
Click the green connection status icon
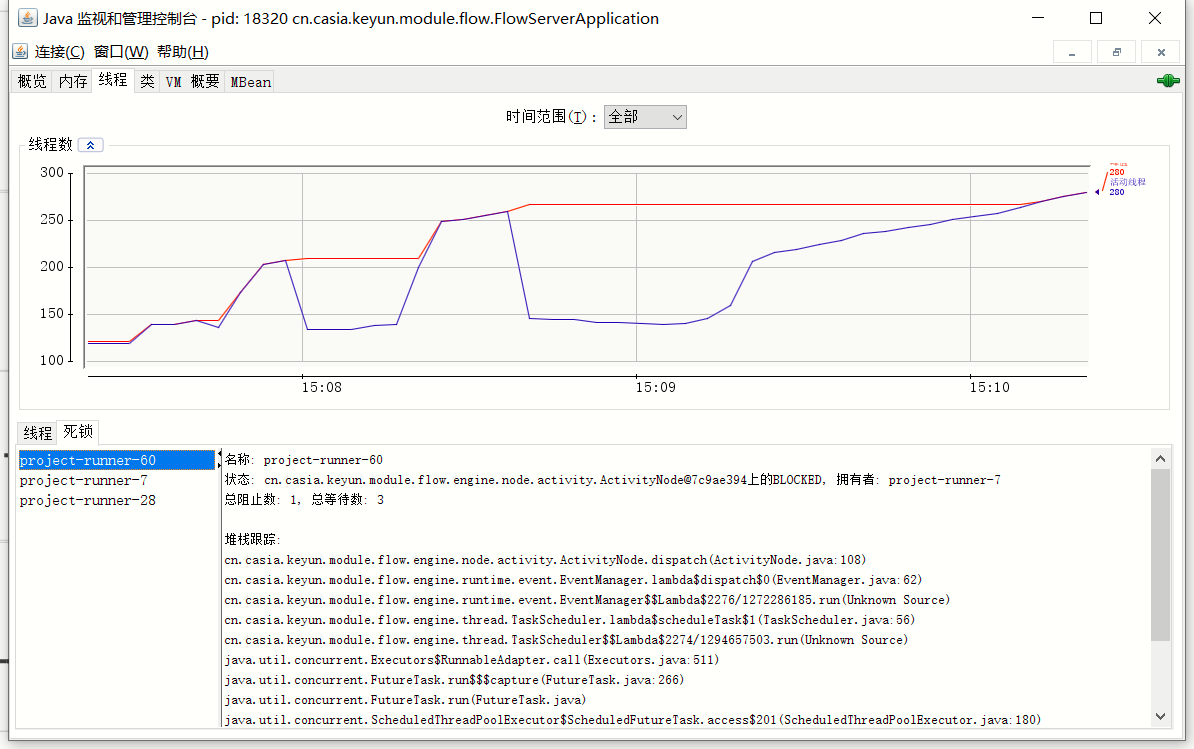click(x=1167, y=80)
